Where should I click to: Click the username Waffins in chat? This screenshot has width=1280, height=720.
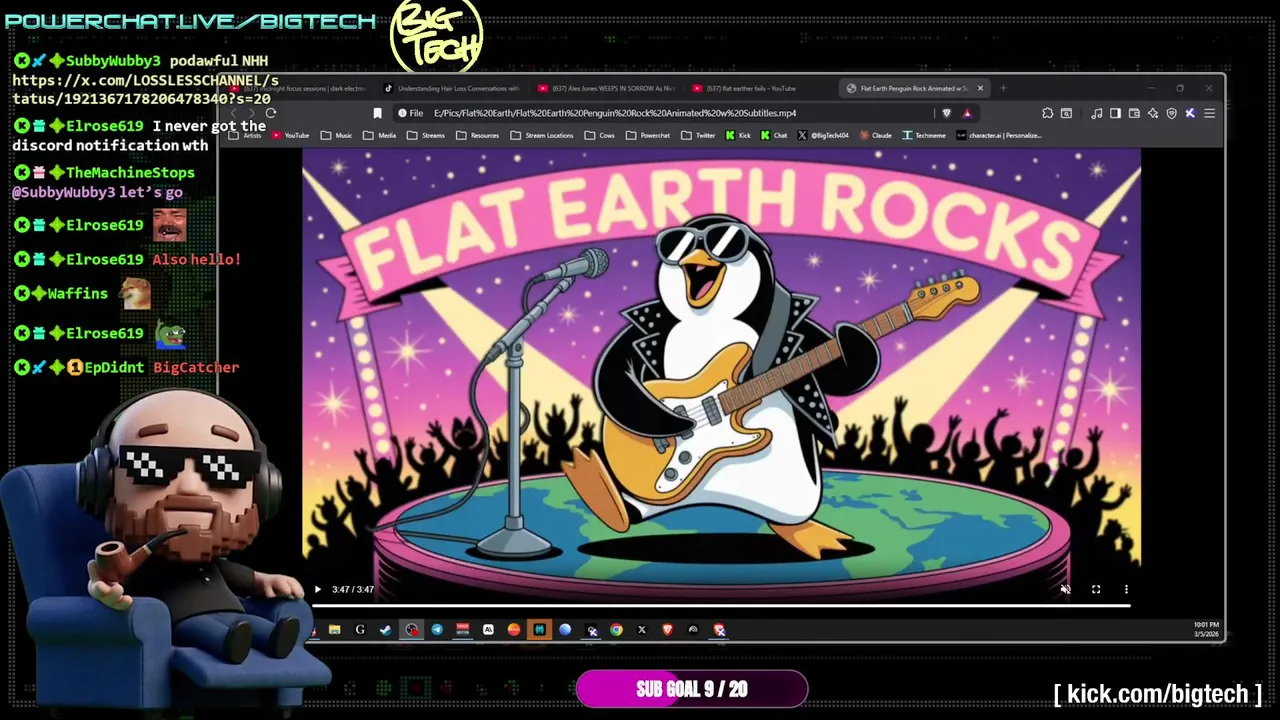pos(78,294)
